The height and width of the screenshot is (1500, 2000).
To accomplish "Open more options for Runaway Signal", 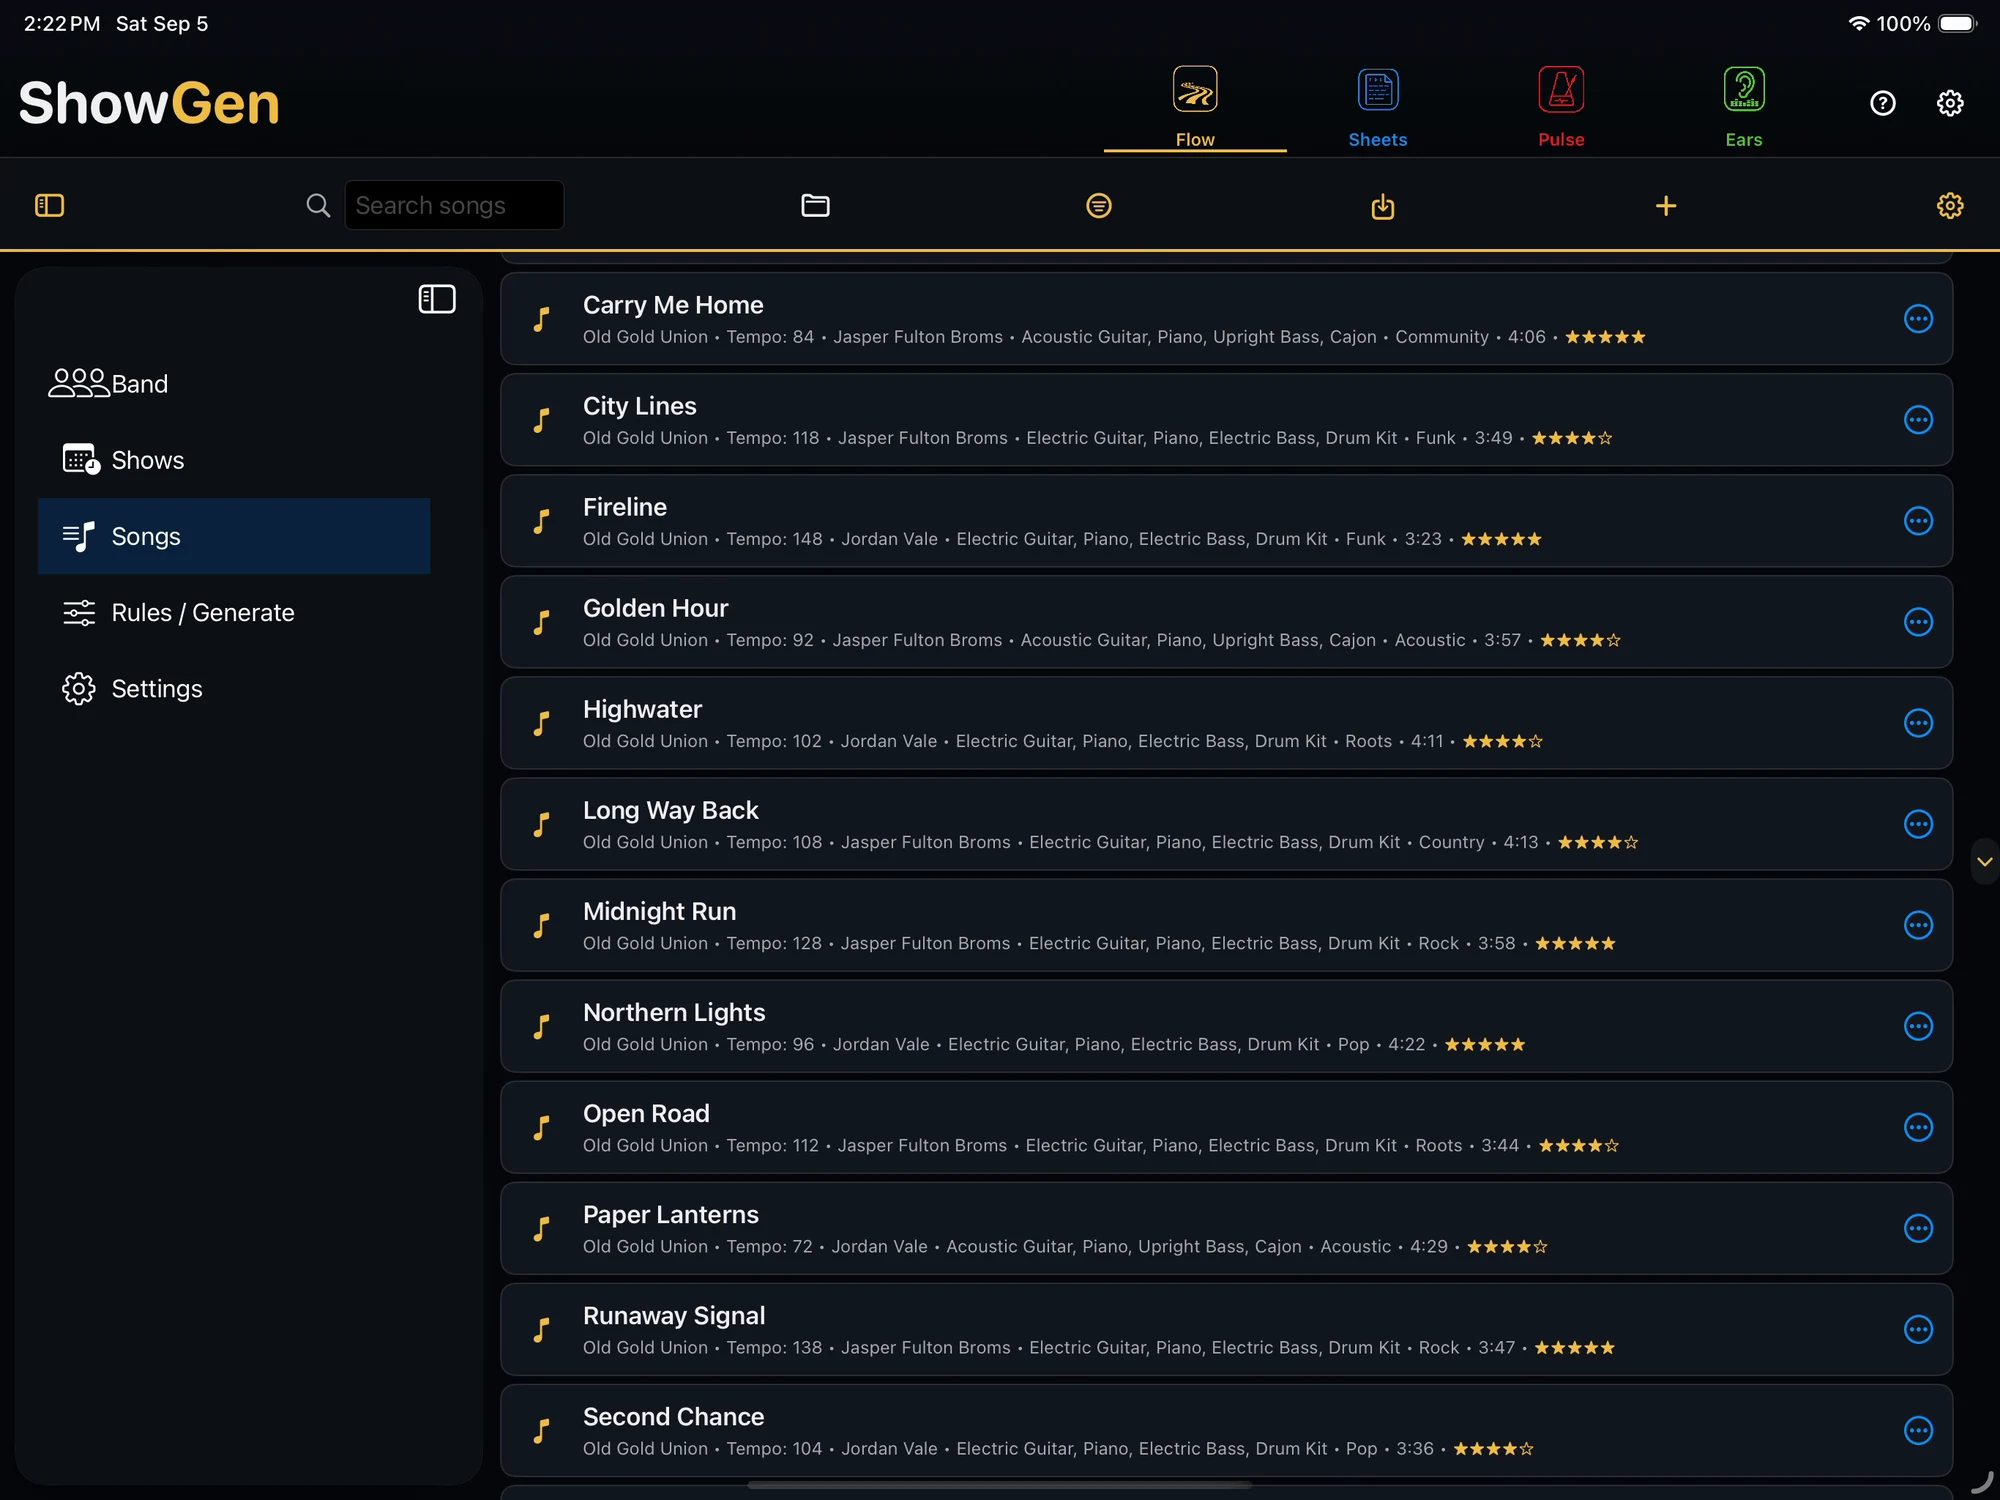I will (1918, 1329).
